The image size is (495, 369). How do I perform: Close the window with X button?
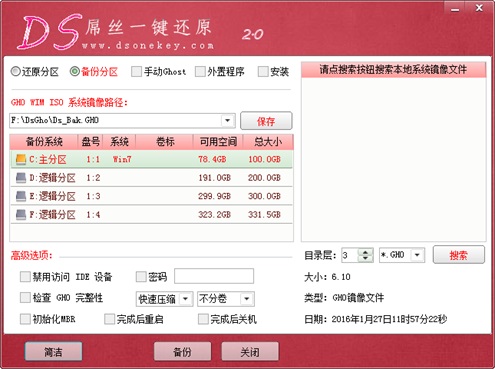[x=479, y=8]
